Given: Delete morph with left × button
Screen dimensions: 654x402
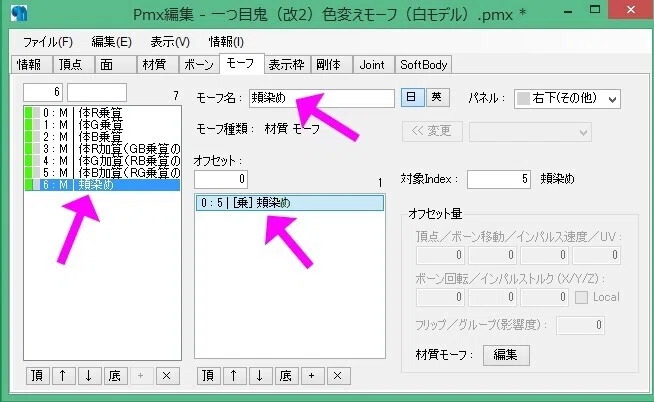Looking at the screenshot, I should [167, 376].
